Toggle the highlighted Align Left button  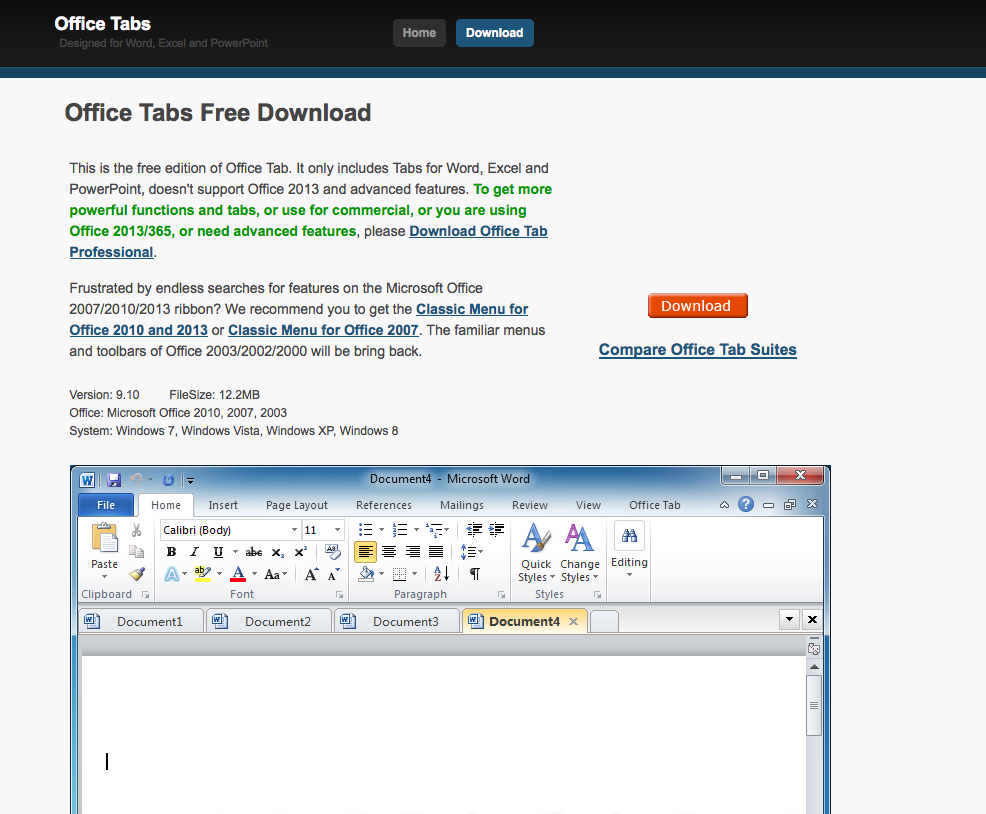(x=365, y=552)
